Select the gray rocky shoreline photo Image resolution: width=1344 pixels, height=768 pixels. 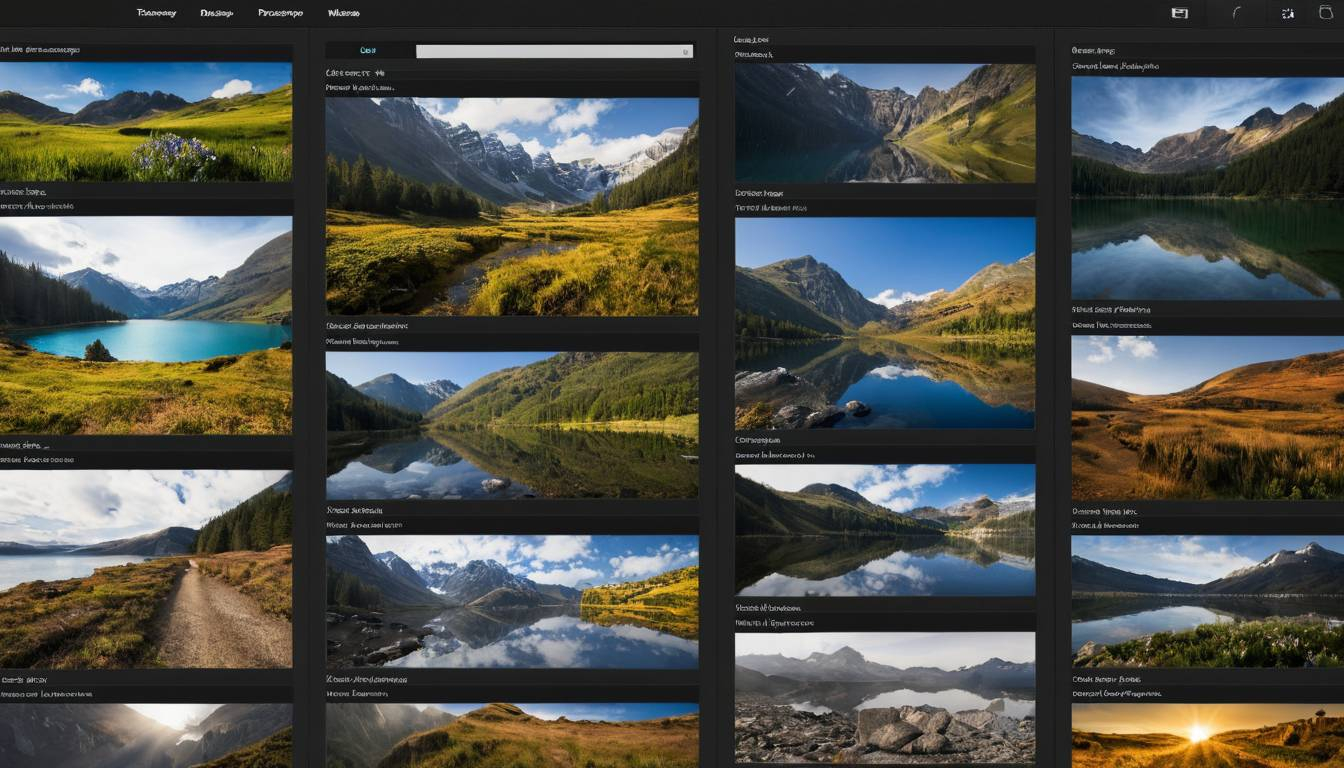[885, 697]
